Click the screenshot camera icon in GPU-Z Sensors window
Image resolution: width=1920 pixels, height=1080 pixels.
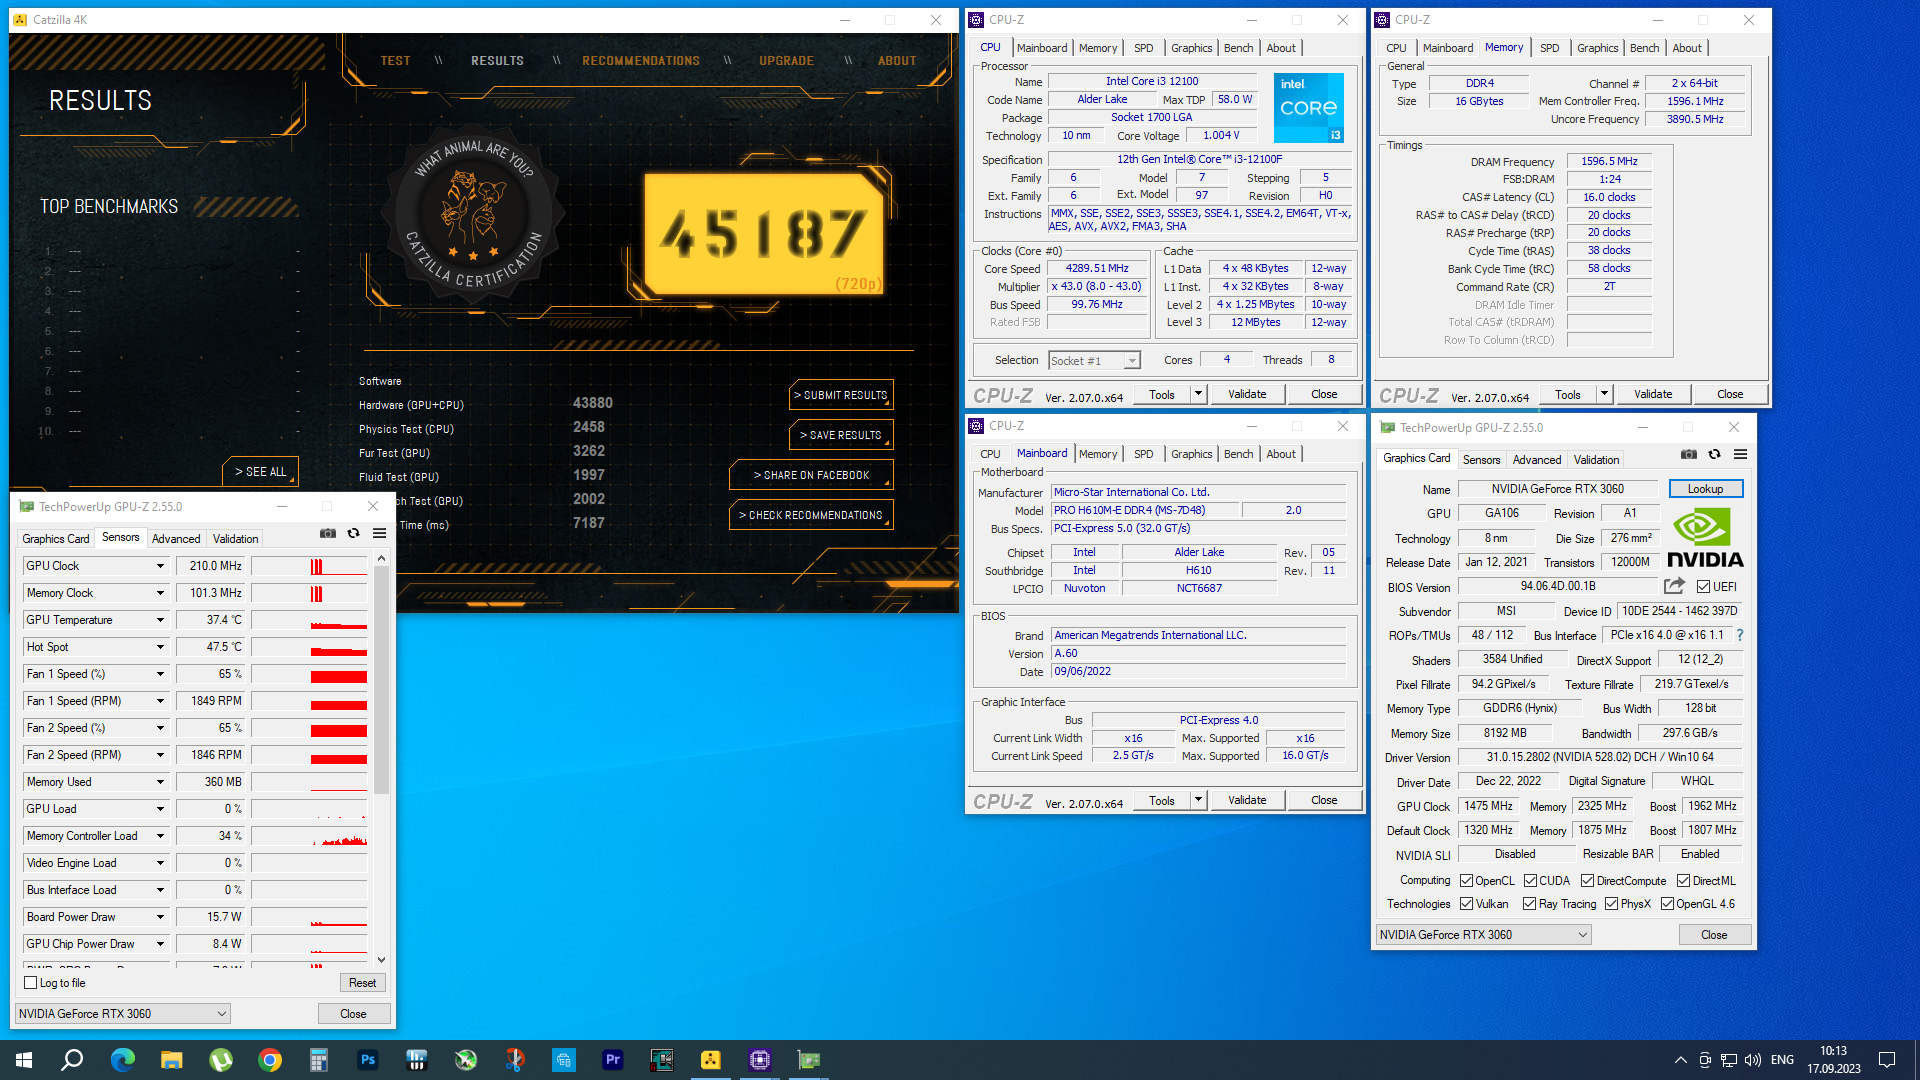click(x=327, y=534)
